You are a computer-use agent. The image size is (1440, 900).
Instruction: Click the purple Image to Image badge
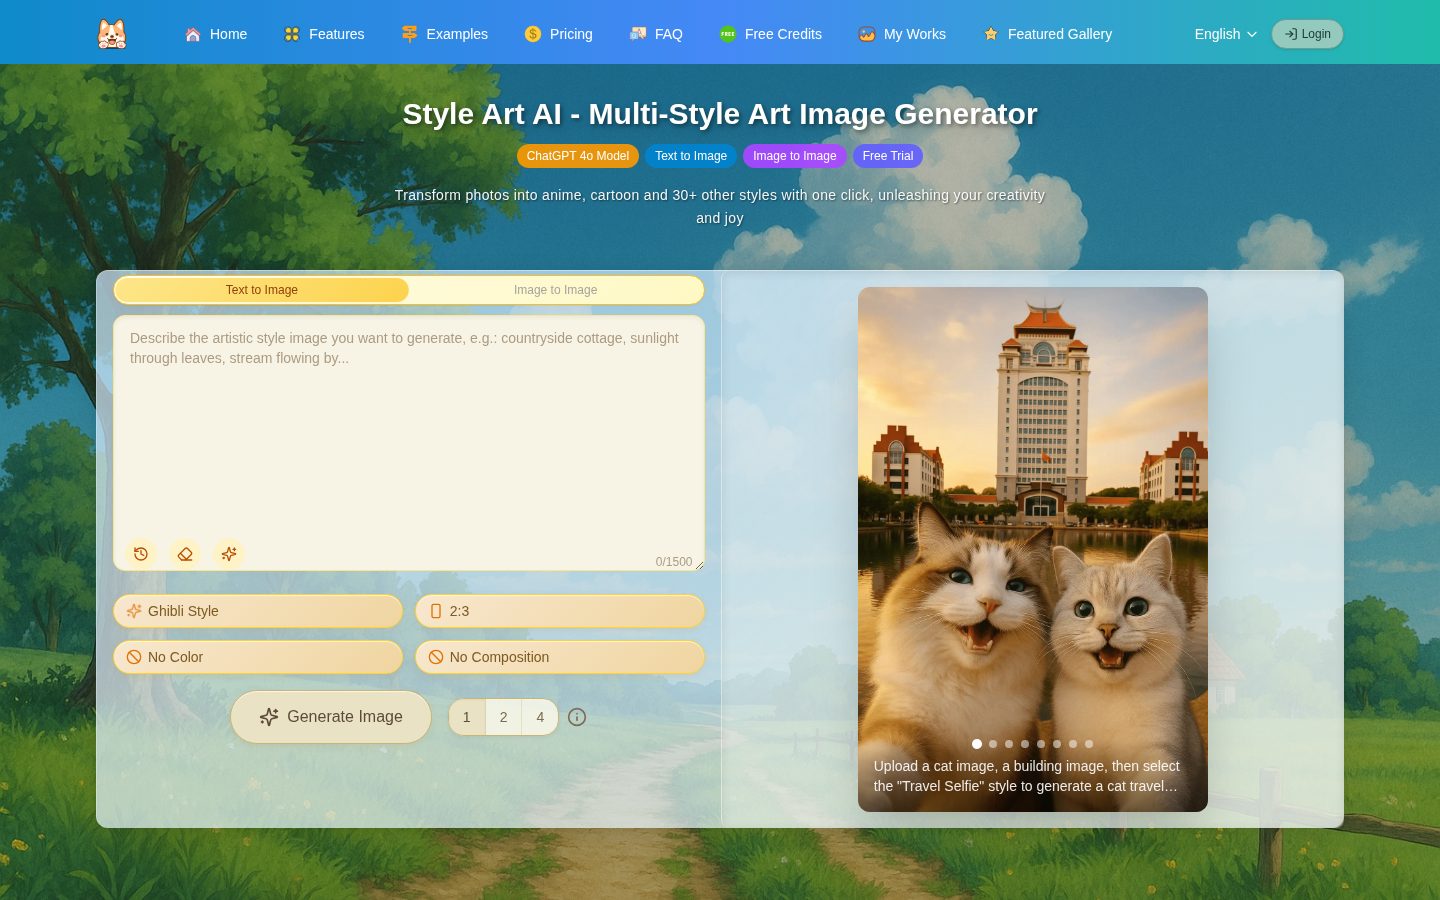[795, 156]
